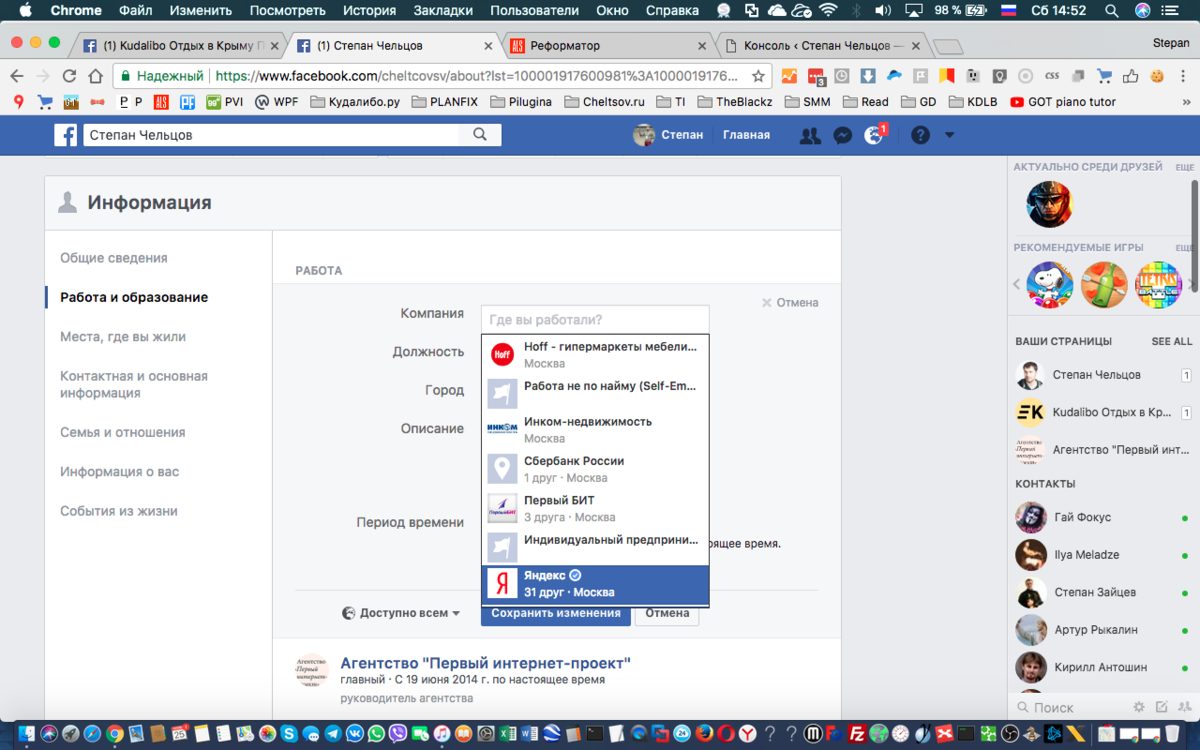The image size is (1200, 750).
Task: Click the Wi-Fi icon in menu bar
Action: click(x=828, y=11)
